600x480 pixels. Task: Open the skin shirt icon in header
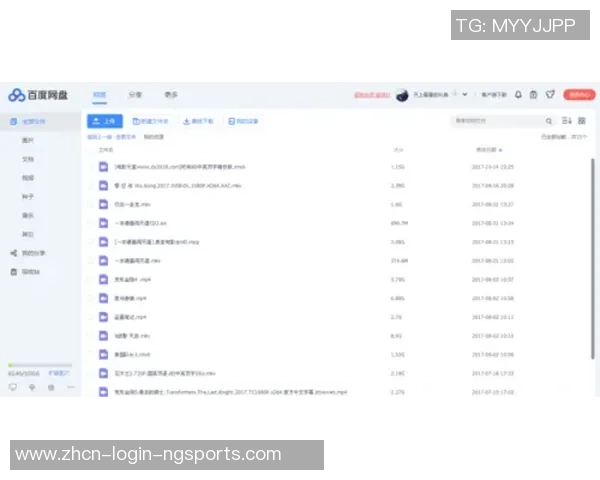coord(550,94)
